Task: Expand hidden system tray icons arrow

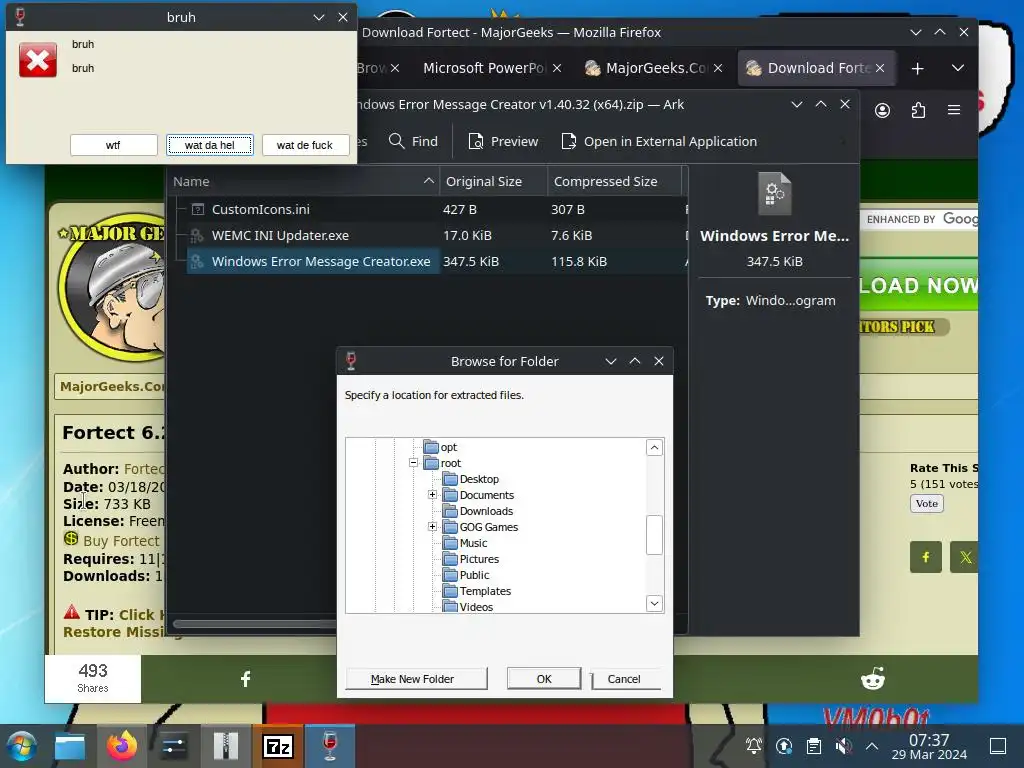Action: pyautogui.click(x=872, y=746)
